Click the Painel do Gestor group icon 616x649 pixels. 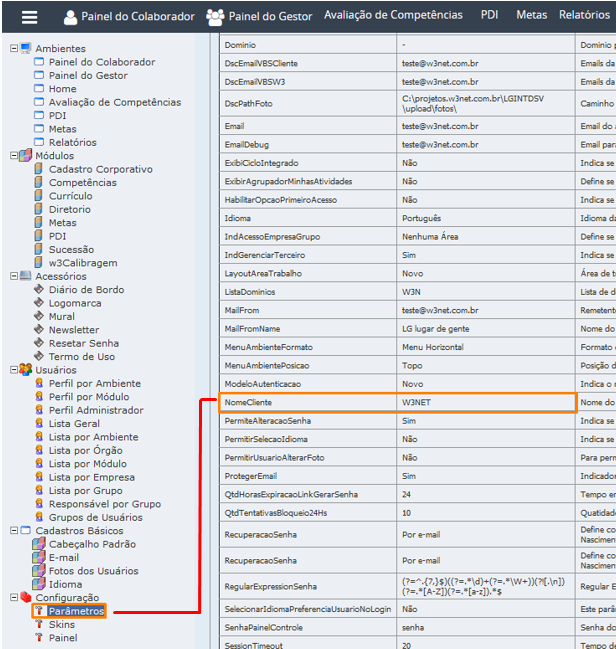point(215,16)
